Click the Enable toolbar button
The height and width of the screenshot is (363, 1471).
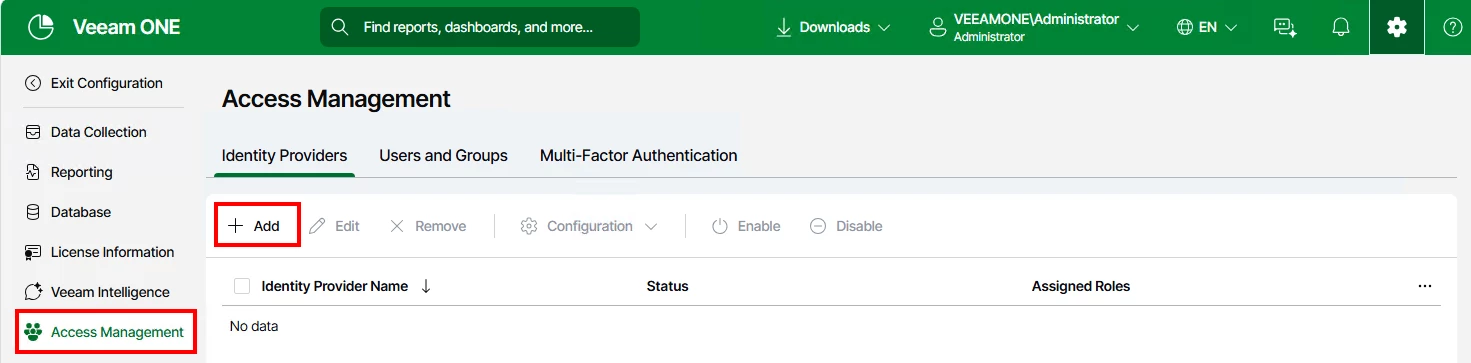click(x=746, y=226)
